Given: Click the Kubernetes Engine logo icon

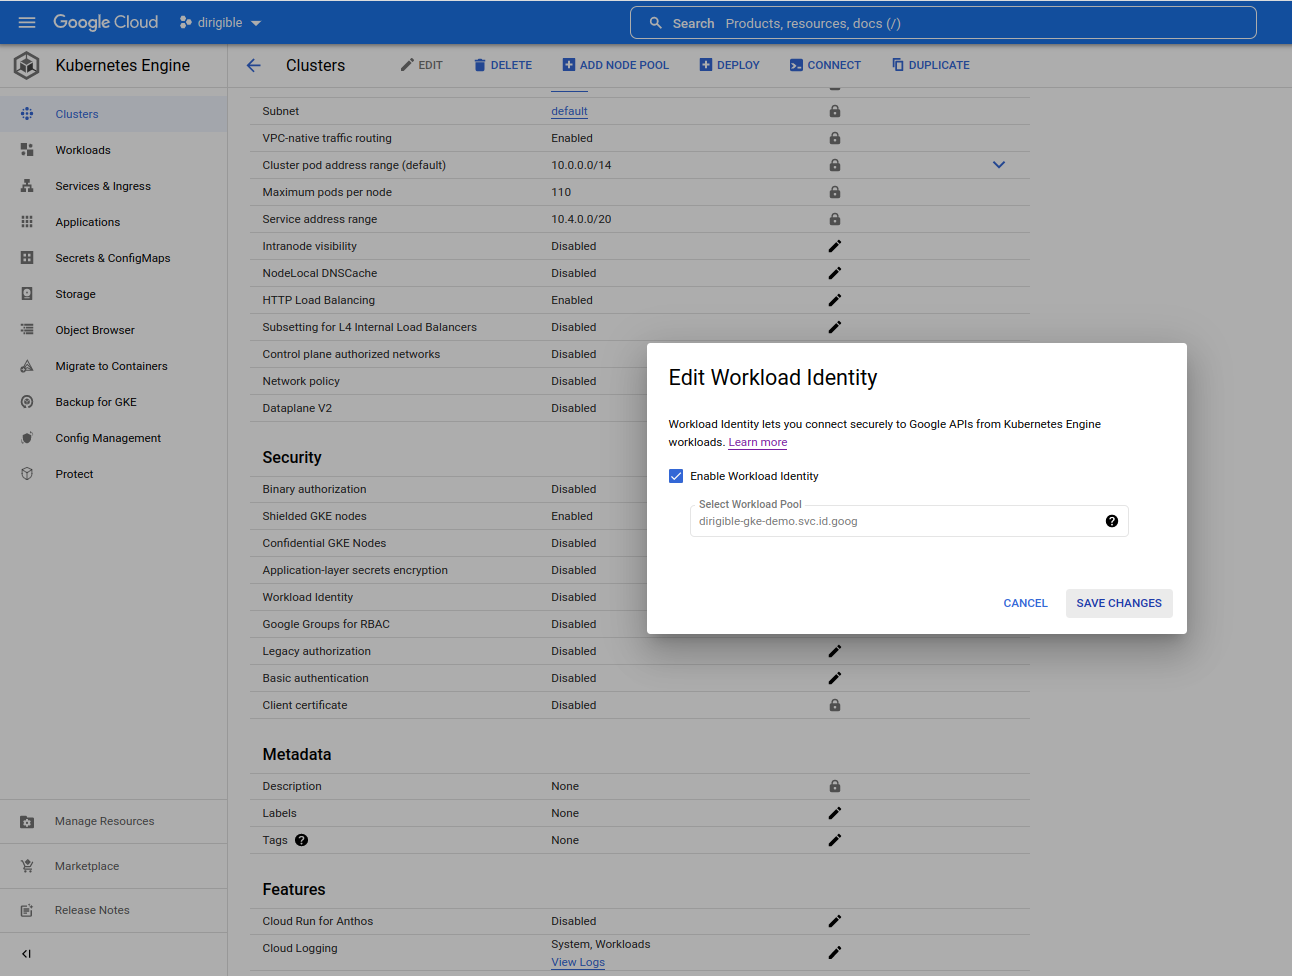Looking at the screenshot, I should pyautogui.click(x=27, y=65).
